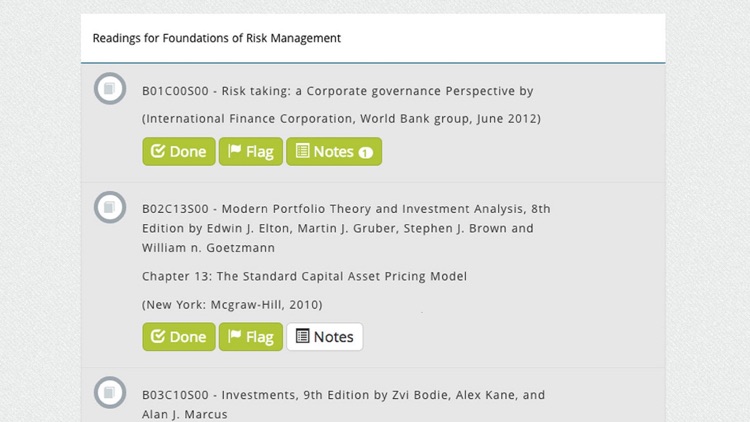Mark the Risk taking reading as Done

(179, 152)
